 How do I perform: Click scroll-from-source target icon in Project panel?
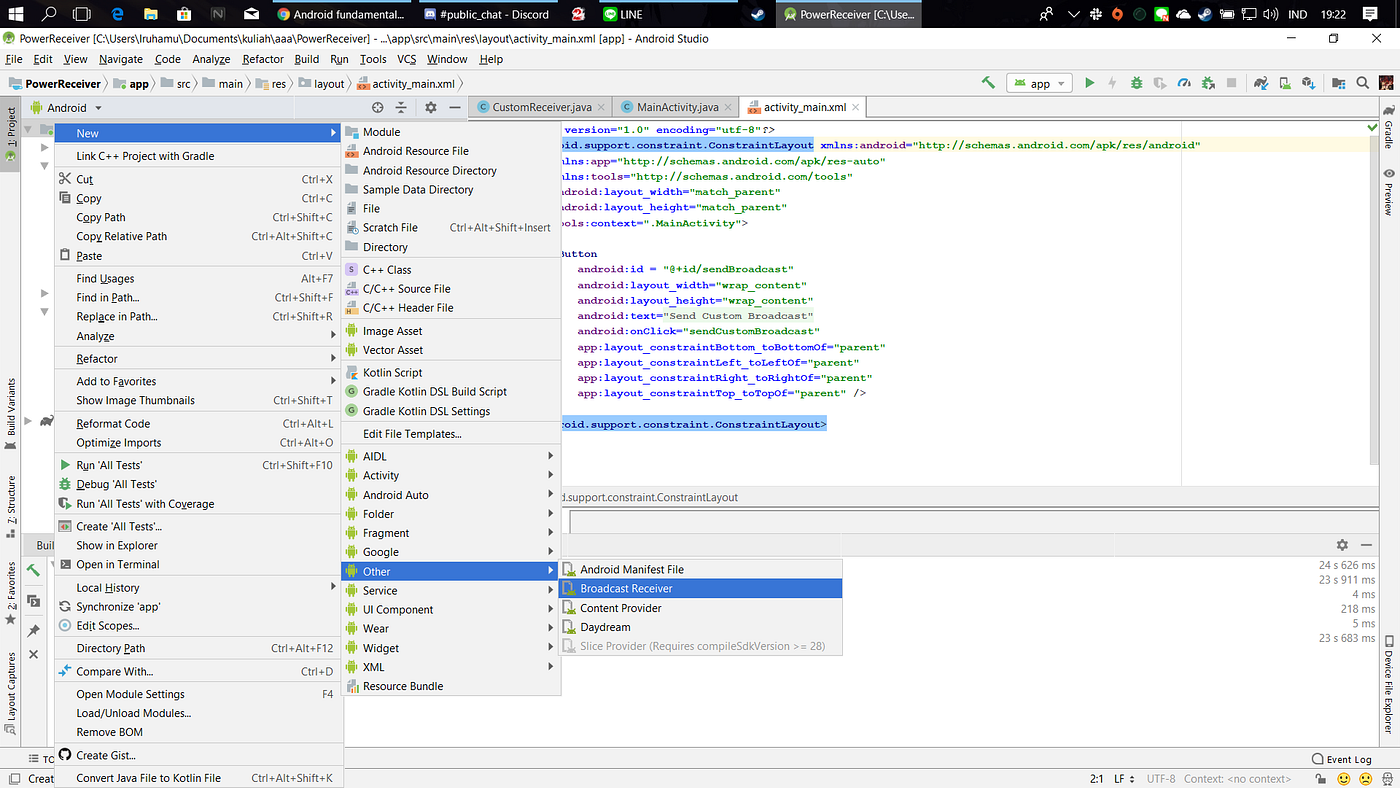point(377,107)
